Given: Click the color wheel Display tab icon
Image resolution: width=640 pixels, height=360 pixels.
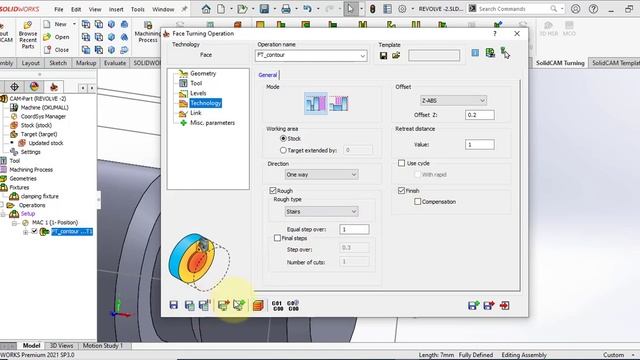Looking at the screenshot, I should (x=34, y=87).
